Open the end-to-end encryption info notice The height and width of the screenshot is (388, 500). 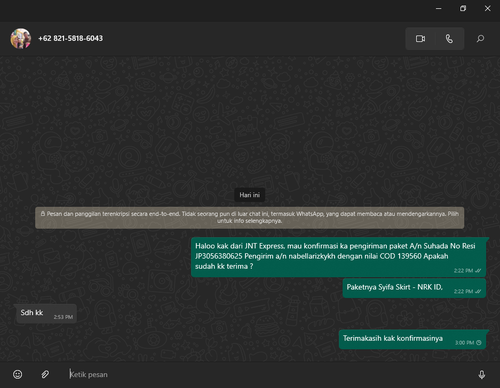click(x=250, y=217)
